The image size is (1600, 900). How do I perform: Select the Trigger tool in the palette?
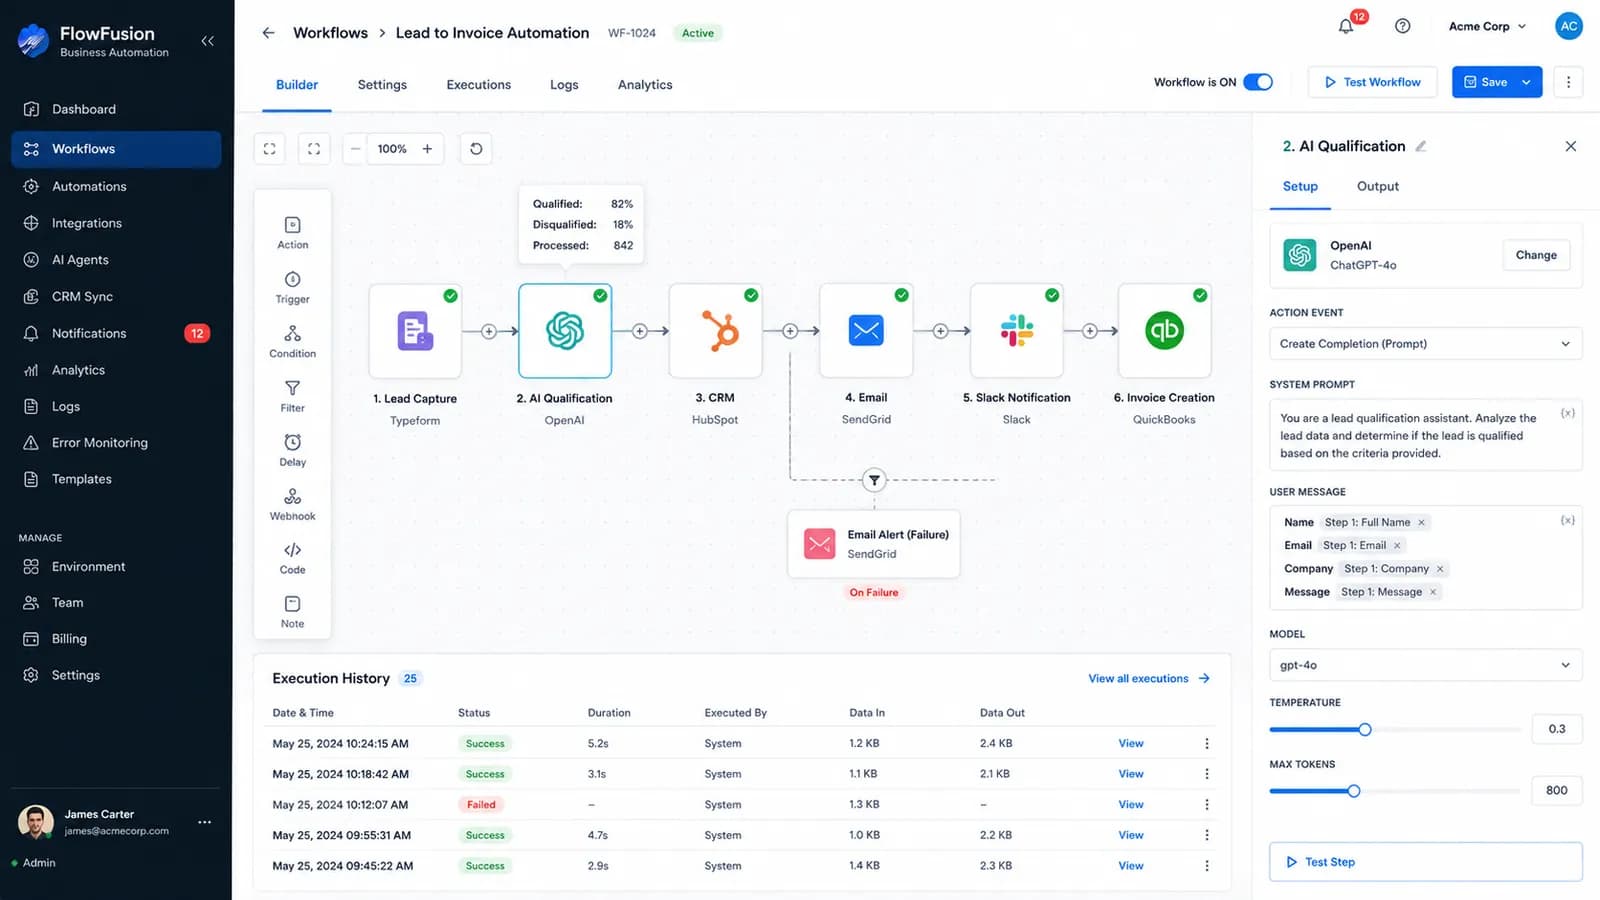(292, 287)
